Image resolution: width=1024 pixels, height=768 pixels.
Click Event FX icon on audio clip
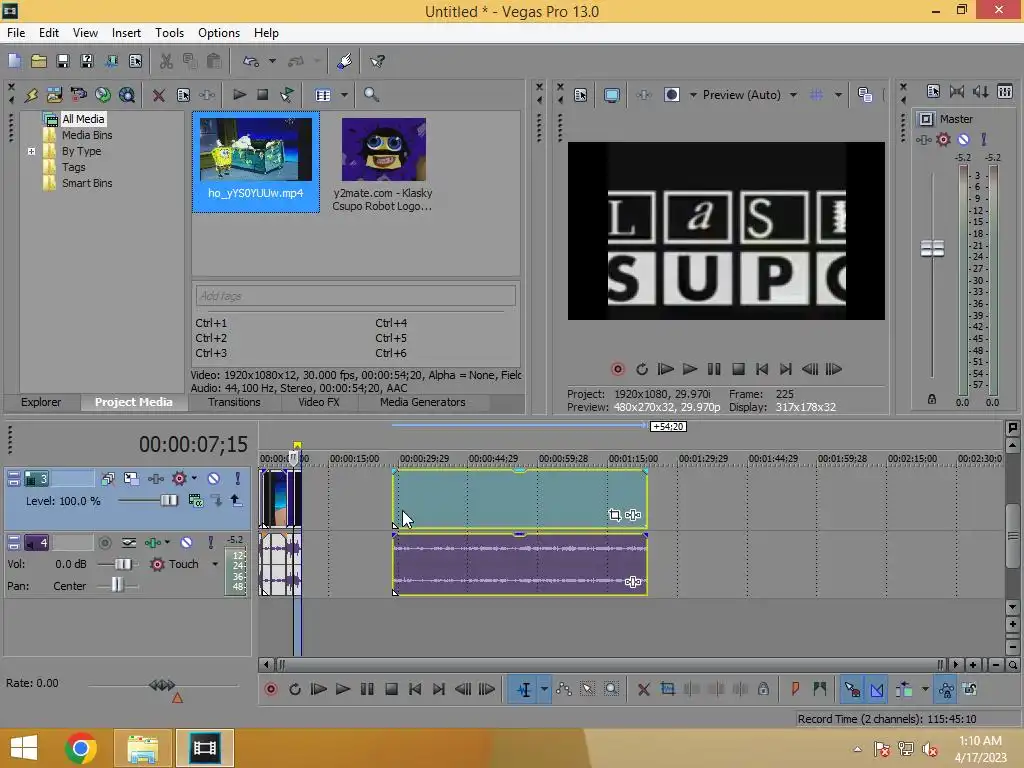633,581
